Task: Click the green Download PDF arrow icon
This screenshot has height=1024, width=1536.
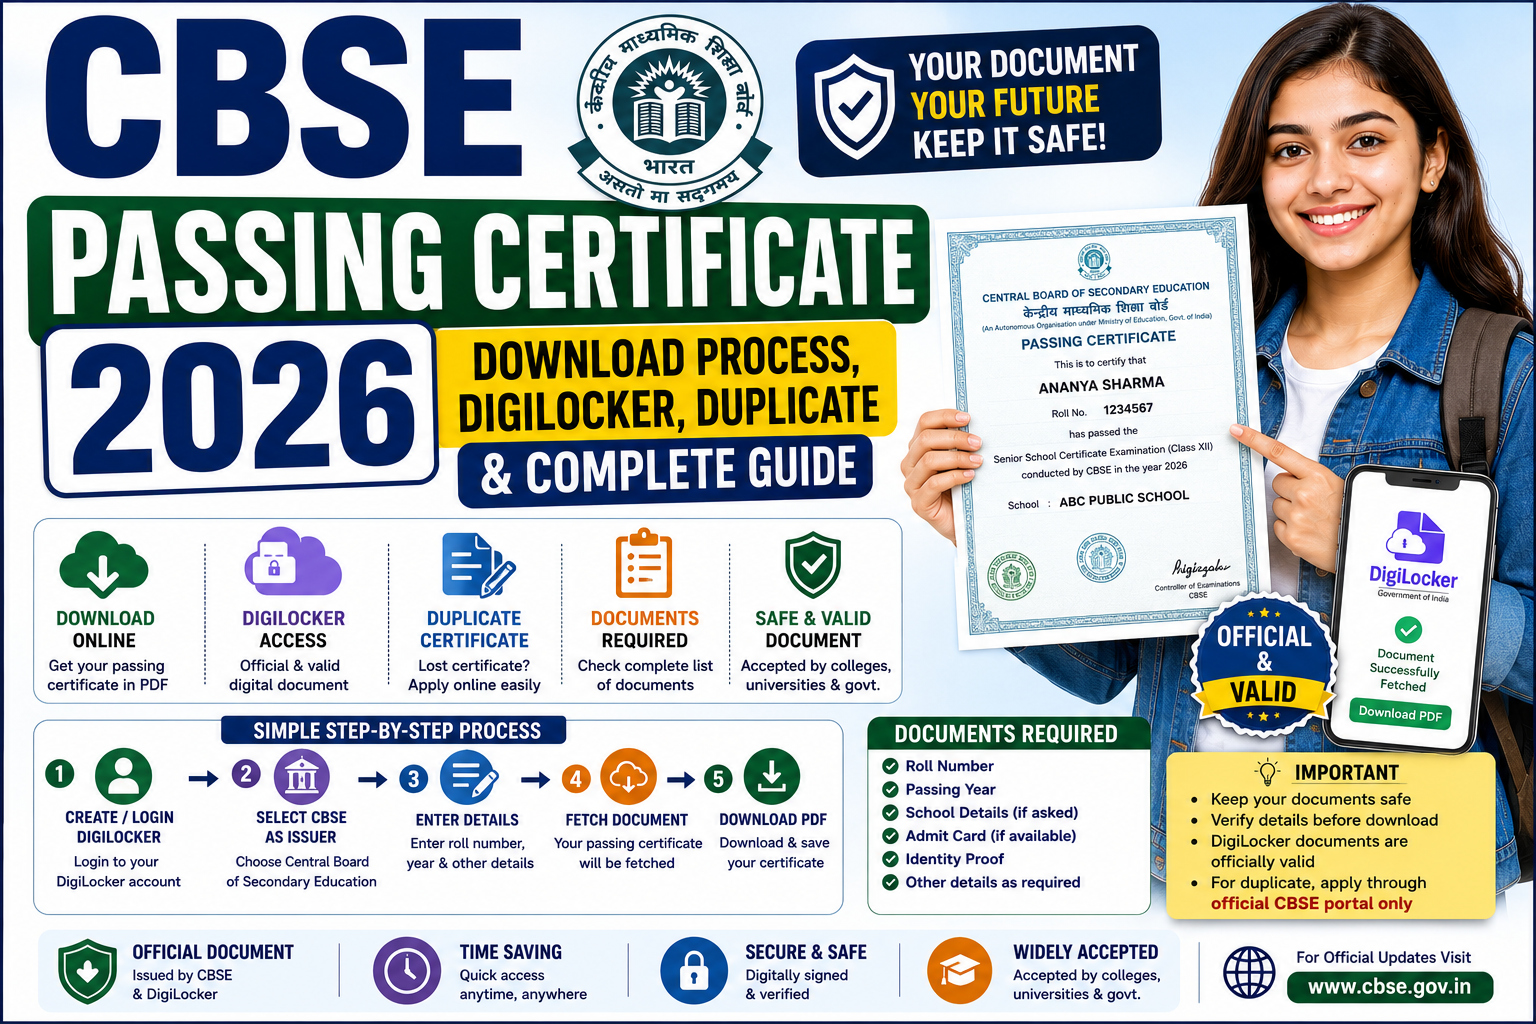Action: (x=772, y=776)
